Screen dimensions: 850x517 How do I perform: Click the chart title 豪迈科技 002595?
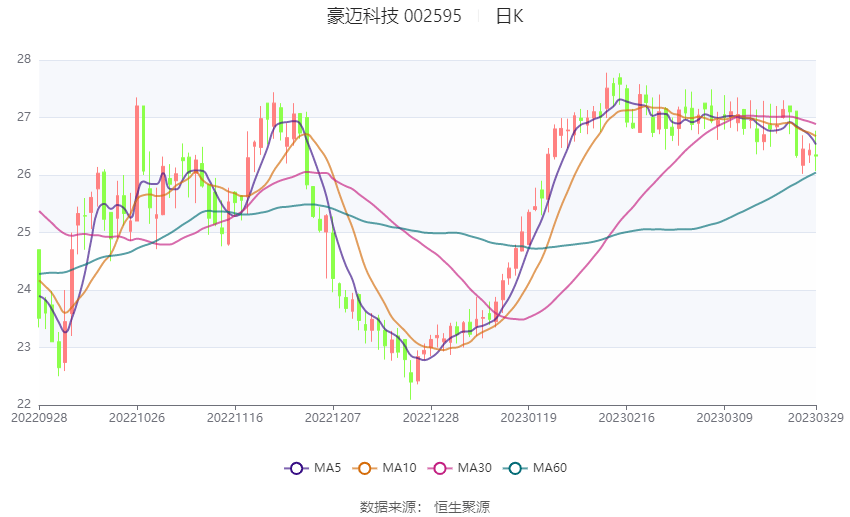(394, 17)
